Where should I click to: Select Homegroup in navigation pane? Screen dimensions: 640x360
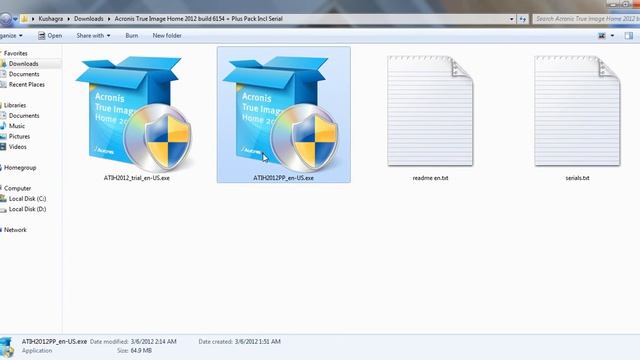coord(20,168)
